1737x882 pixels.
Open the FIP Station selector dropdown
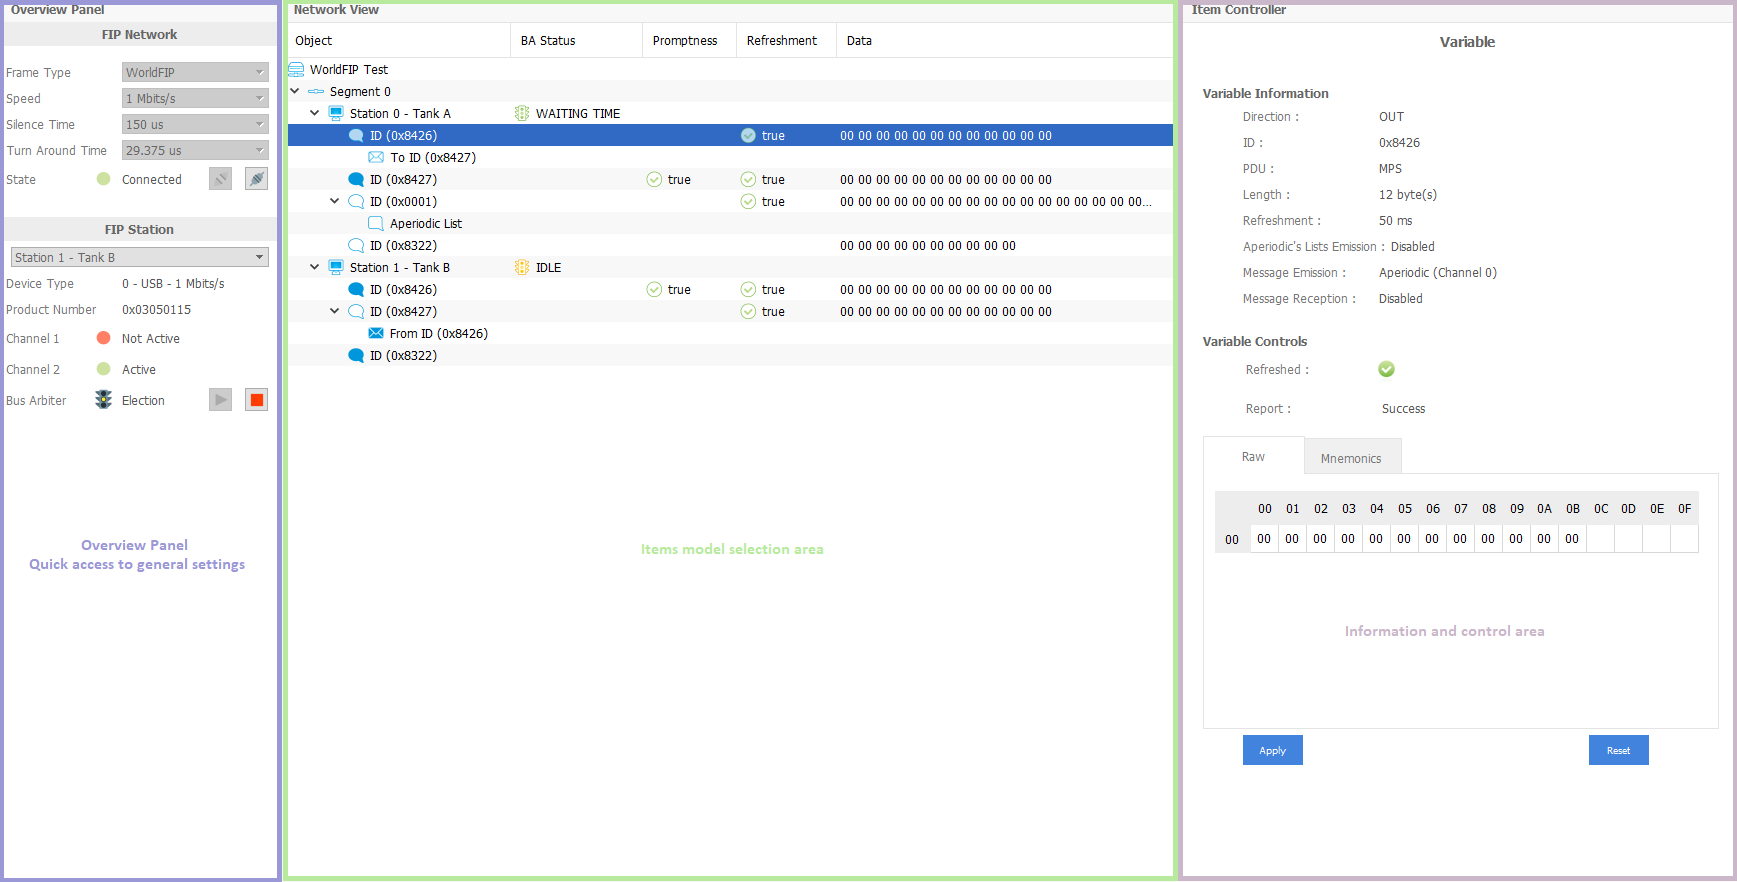point(139,257)
